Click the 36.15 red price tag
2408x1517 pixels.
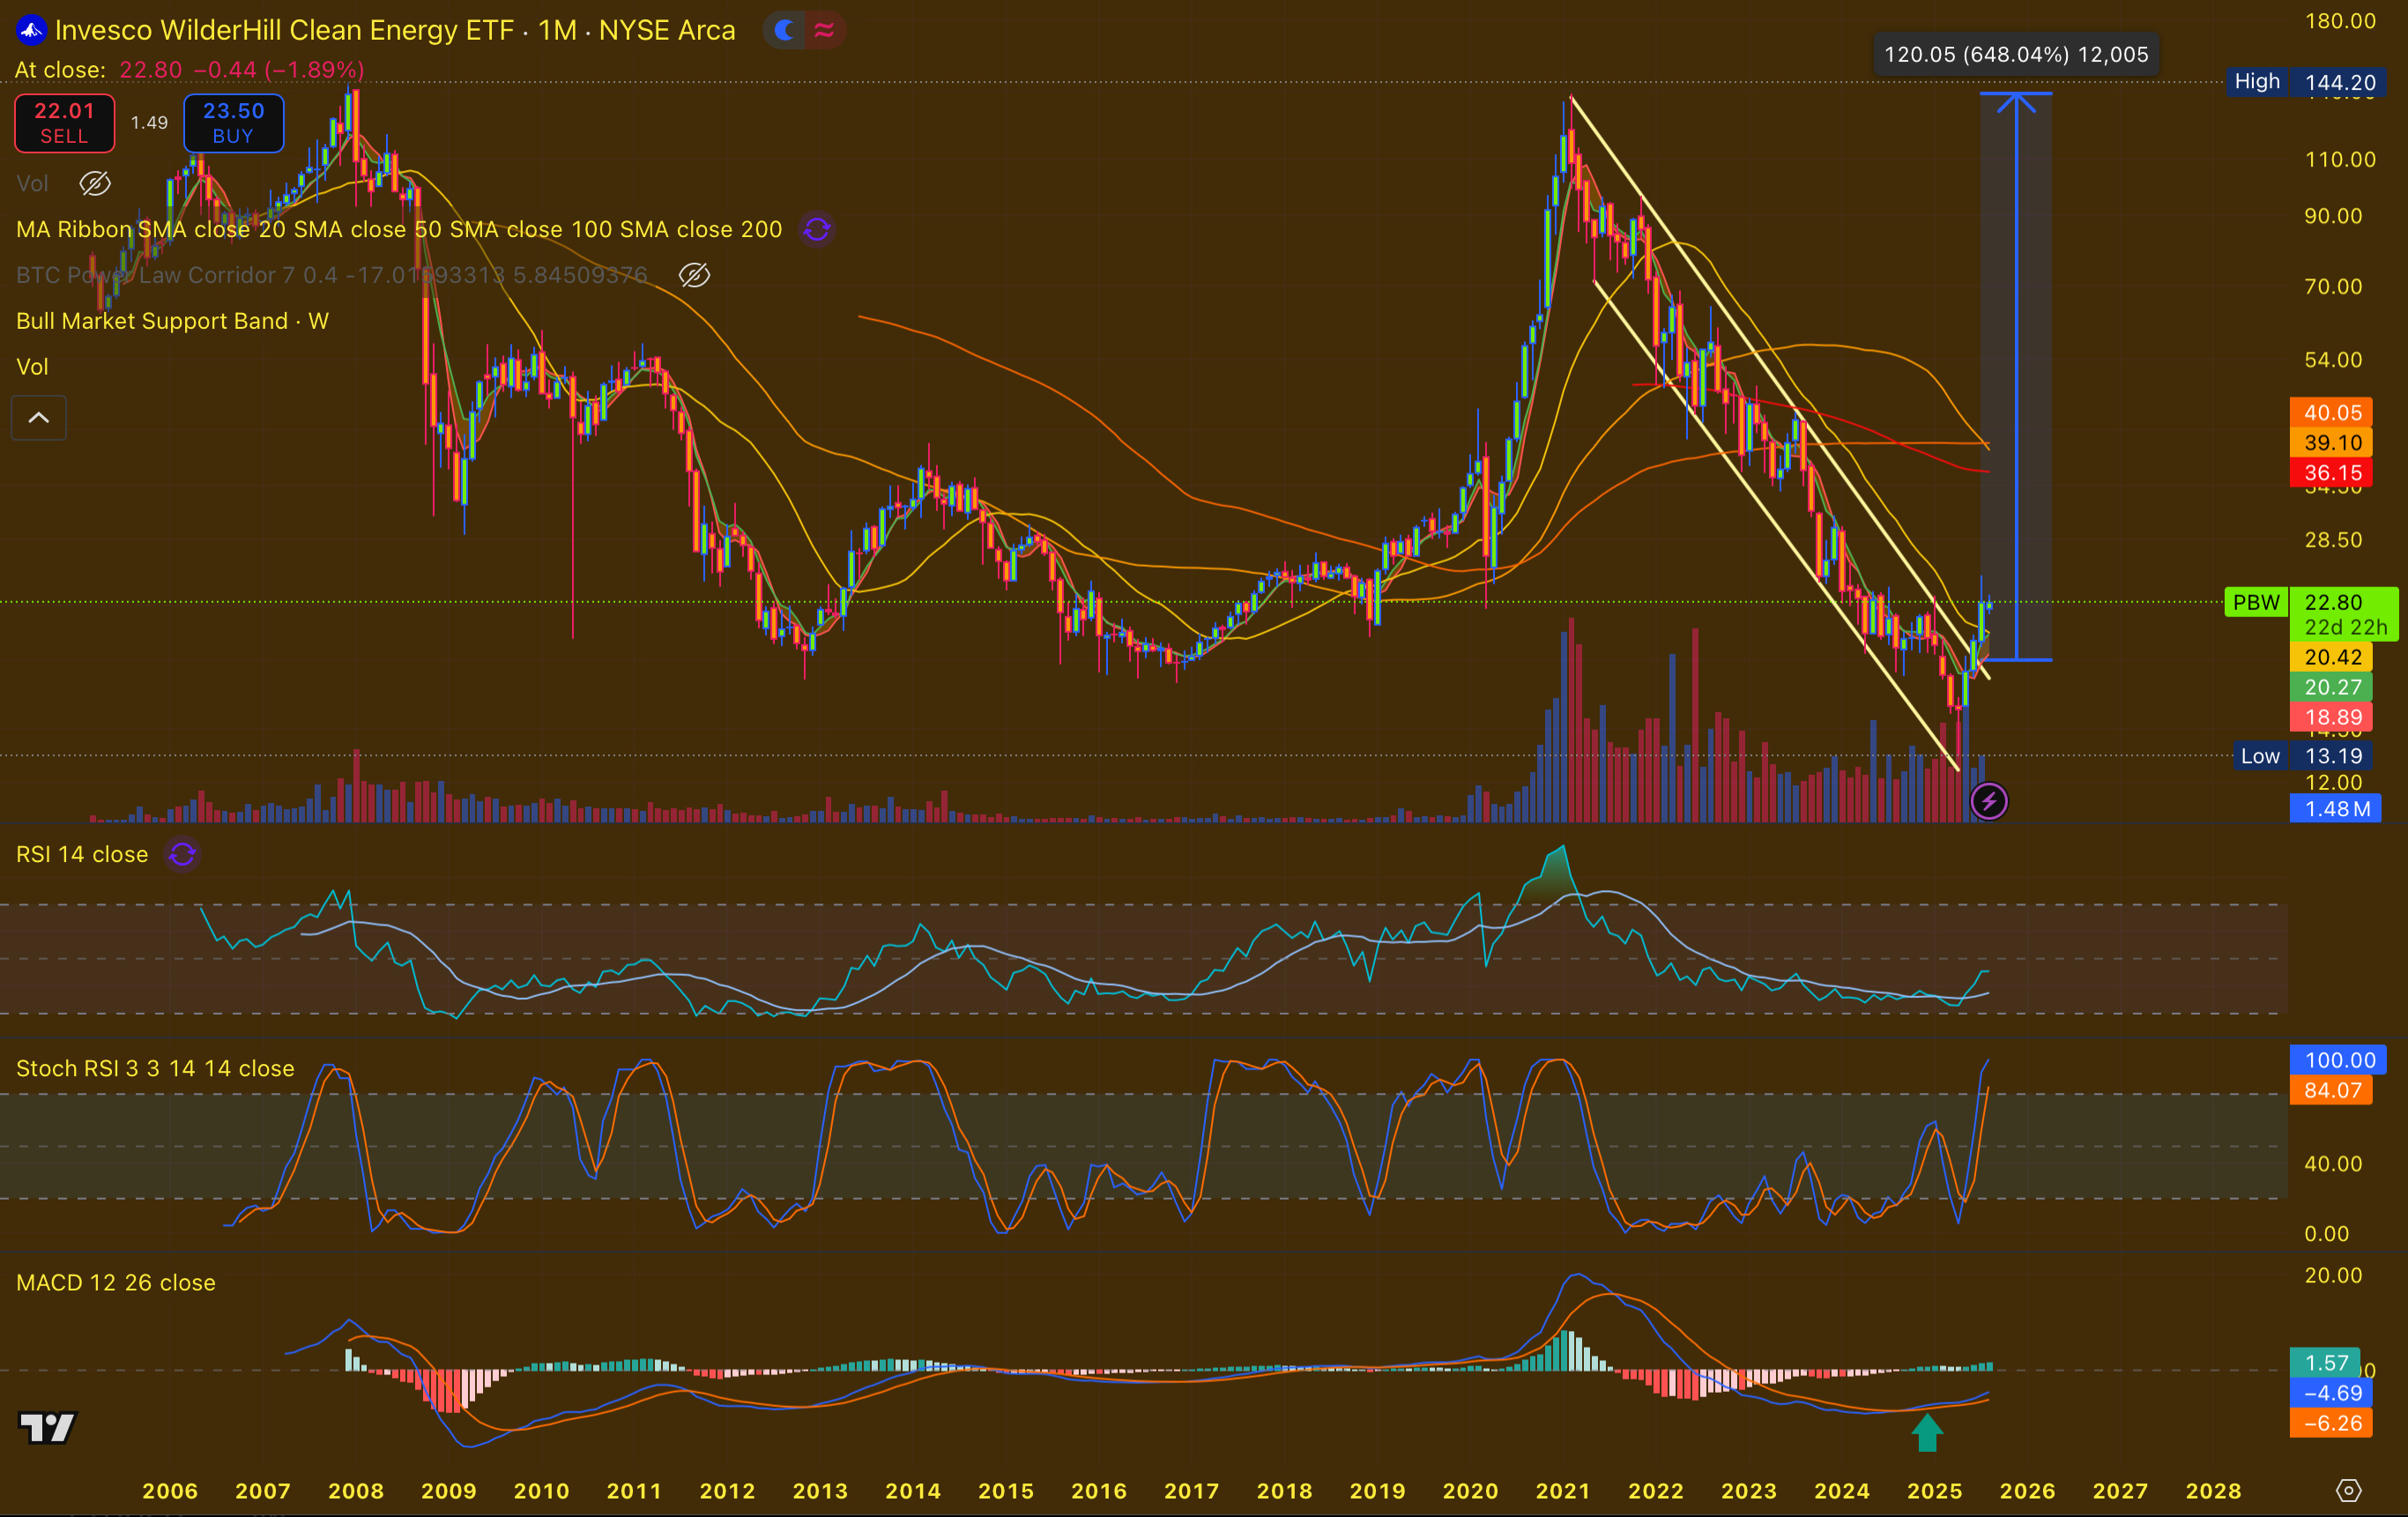(2331, 472)
